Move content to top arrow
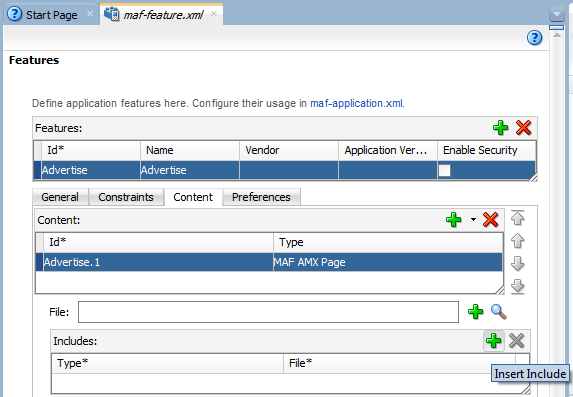573x397 pixels. click(517, 218)
